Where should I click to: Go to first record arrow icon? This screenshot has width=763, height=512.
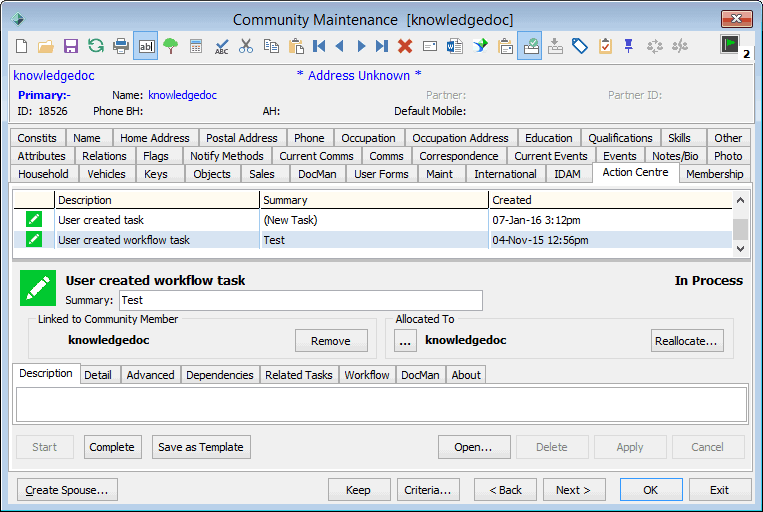[319, 46]
